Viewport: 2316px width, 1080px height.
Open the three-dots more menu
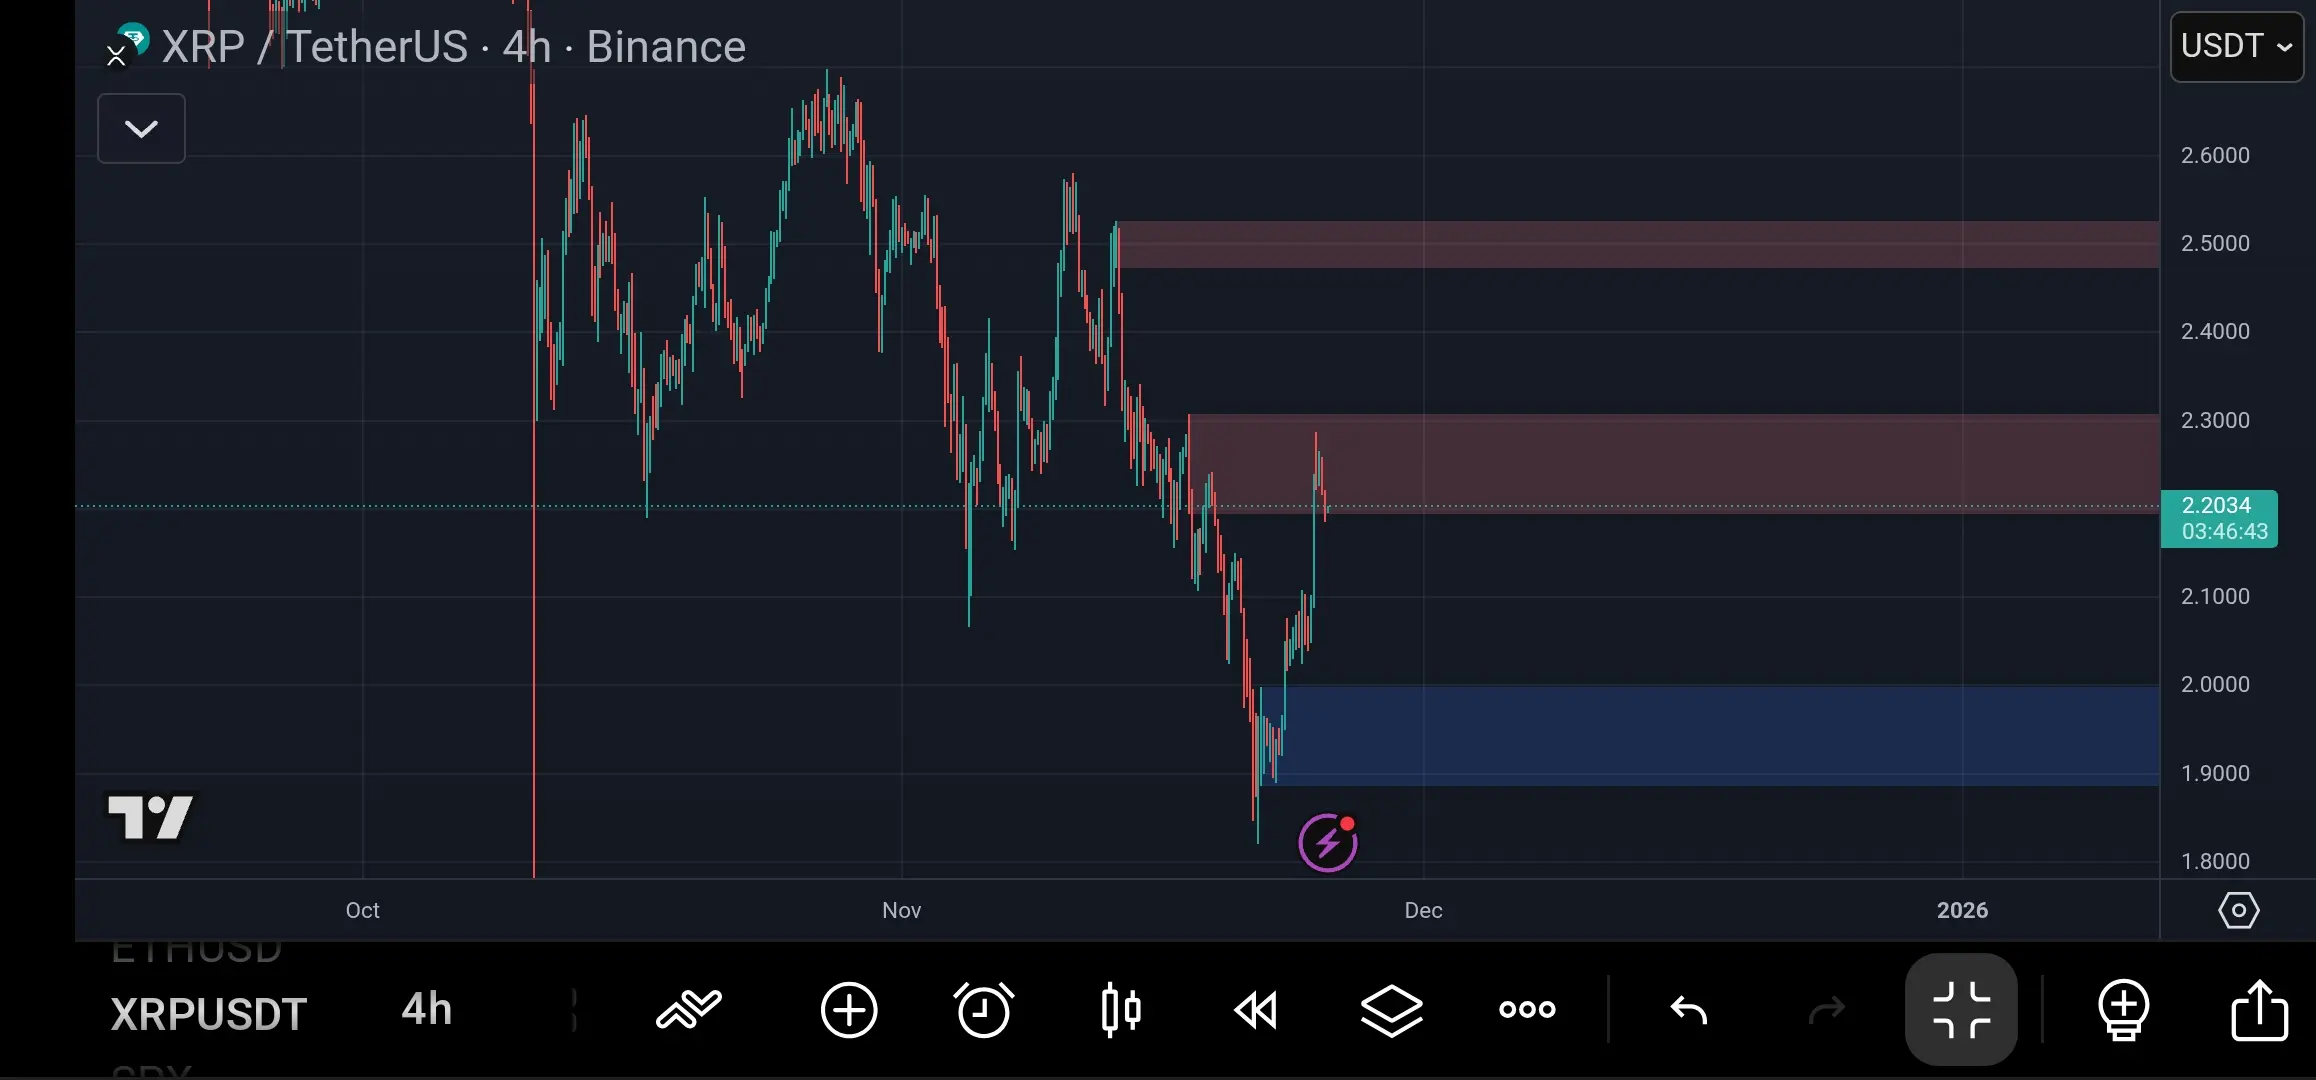[1527, 1010]
